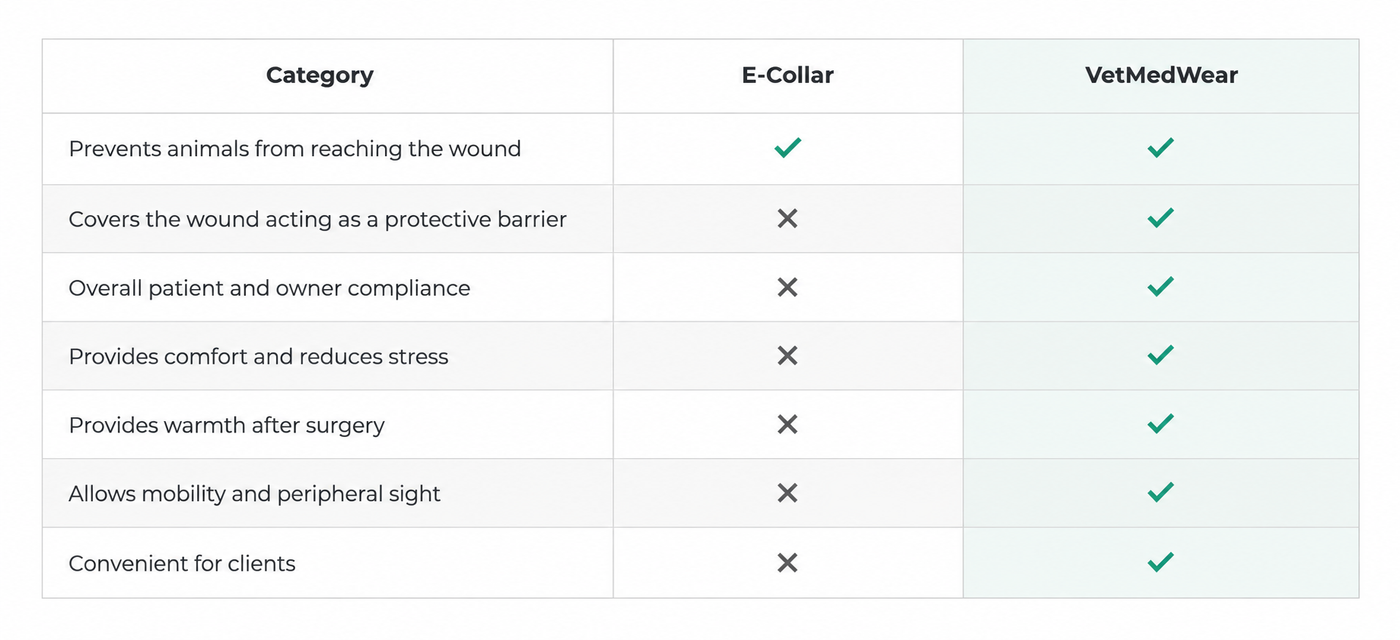Click E-Collar X for comfort and stress row
Viewport: 1400px width, 640px height.
(788, 355)
